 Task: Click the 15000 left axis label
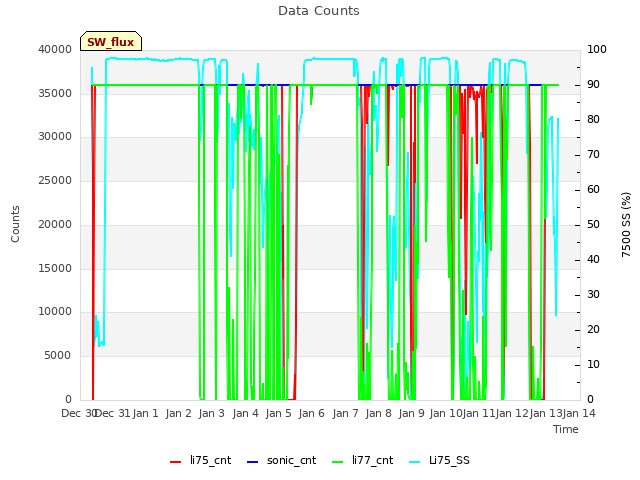point(55,268)
